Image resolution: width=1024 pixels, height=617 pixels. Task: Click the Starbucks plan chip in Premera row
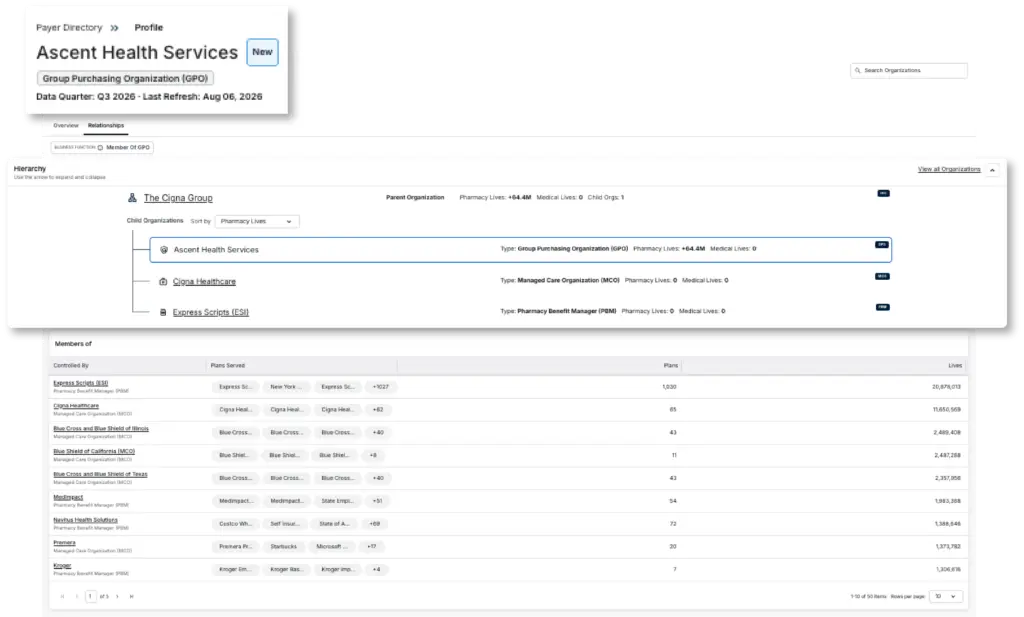(x=283, y=546)
